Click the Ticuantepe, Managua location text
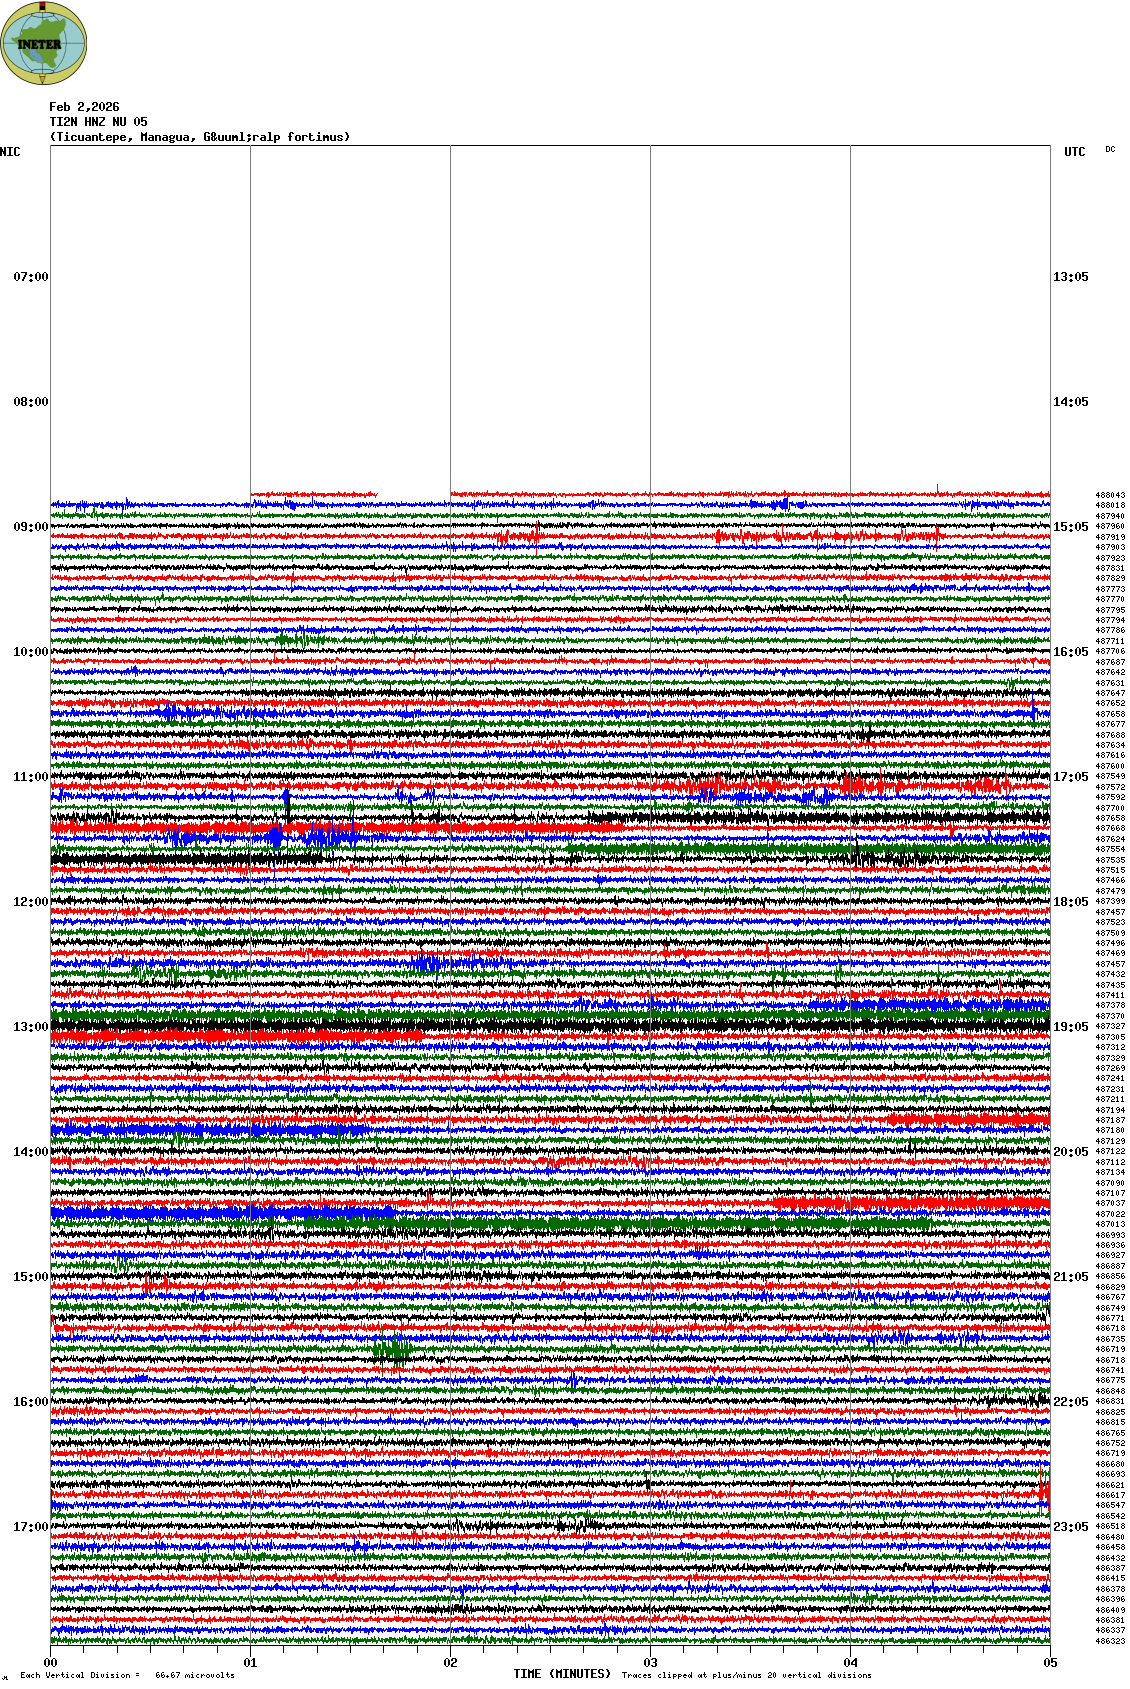 pos(200,137)
